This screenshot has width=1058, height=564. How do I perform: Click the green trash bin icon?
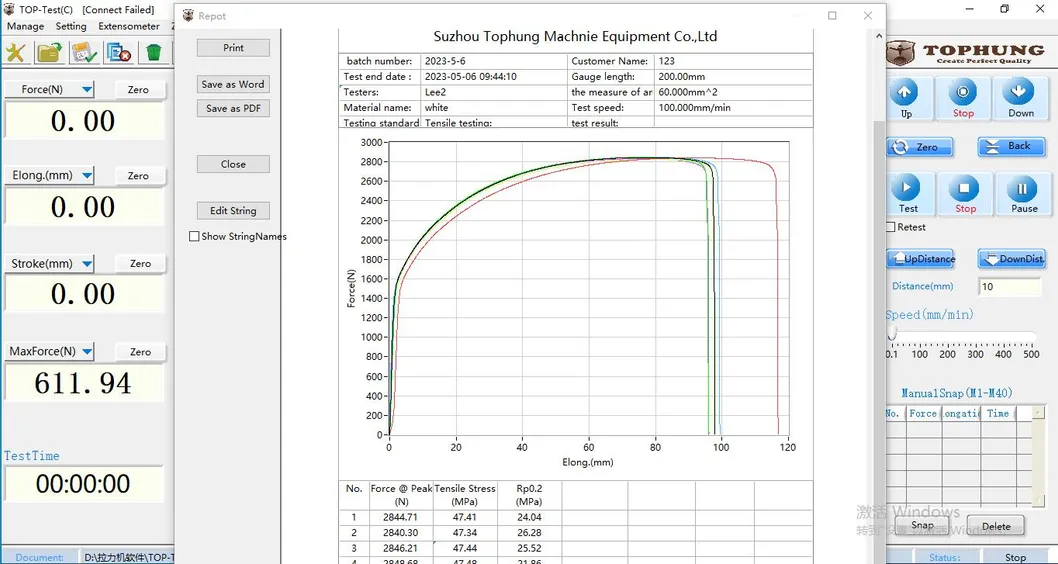pos(153,52)
